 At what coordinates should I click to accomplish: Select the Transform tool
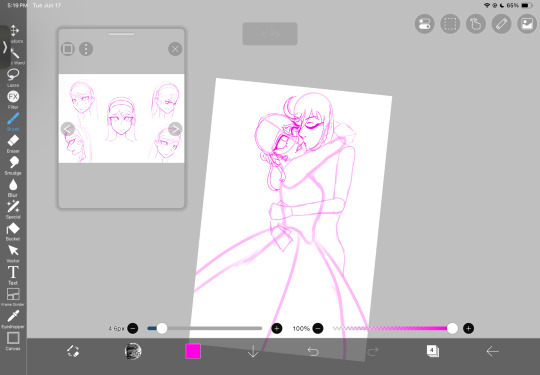(x=13, y=34)
